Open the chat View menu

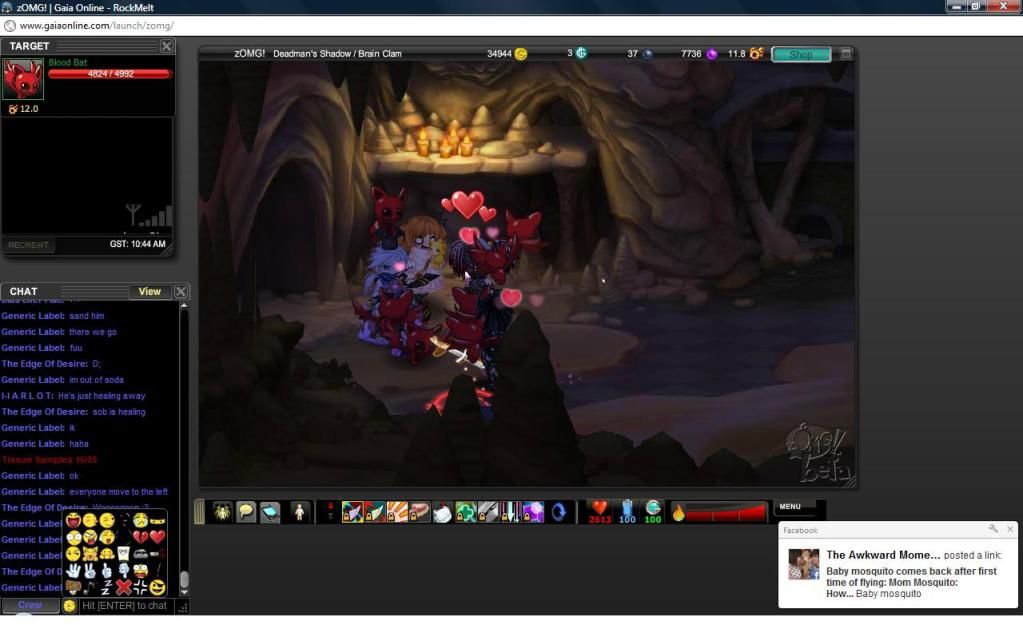(149, 292)
